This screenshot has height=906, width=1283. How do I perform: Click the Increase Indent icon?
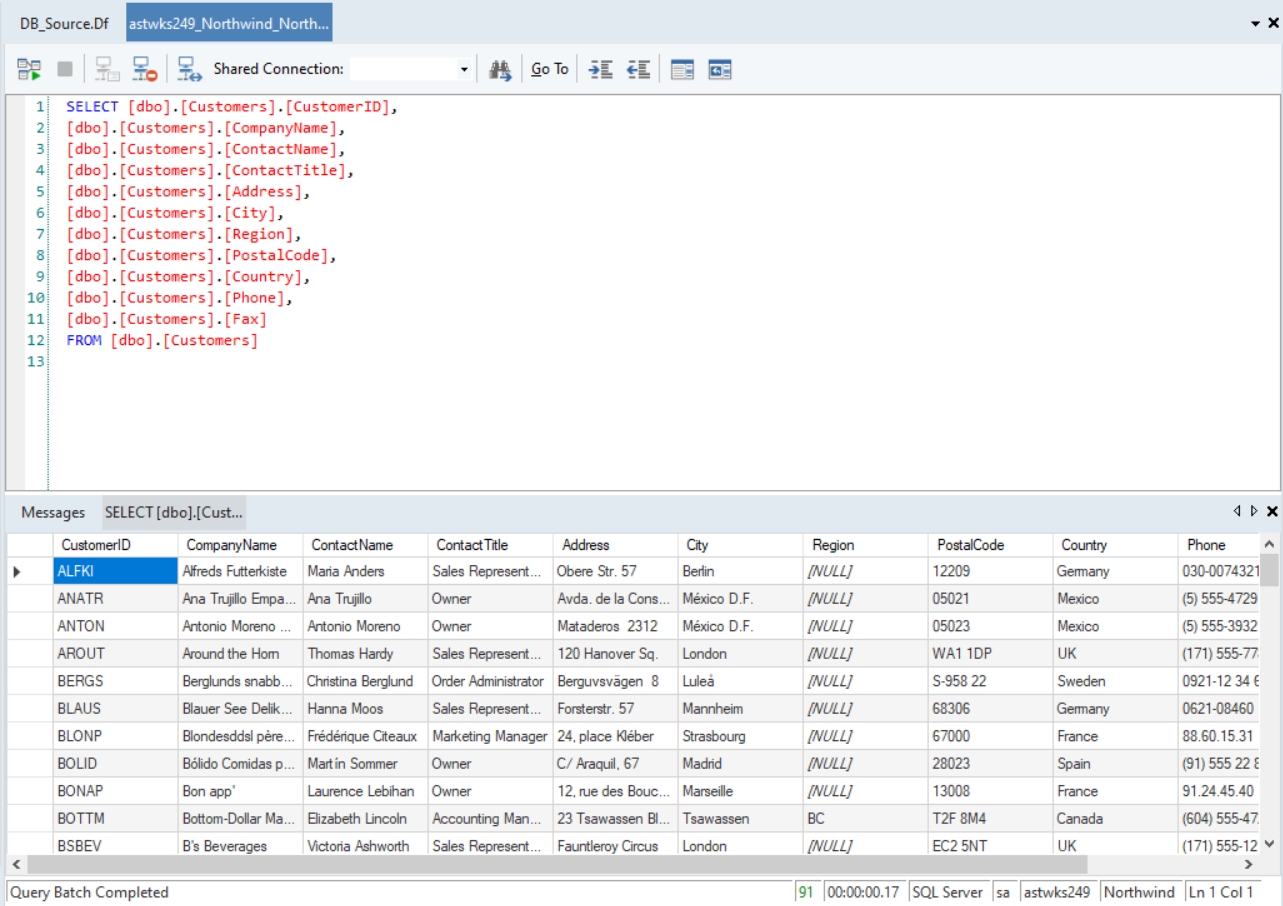(600, 69)
